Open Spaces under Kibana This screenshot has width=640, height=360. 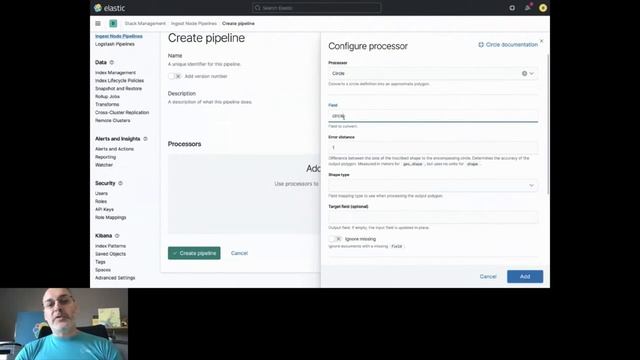click(103, 270)
